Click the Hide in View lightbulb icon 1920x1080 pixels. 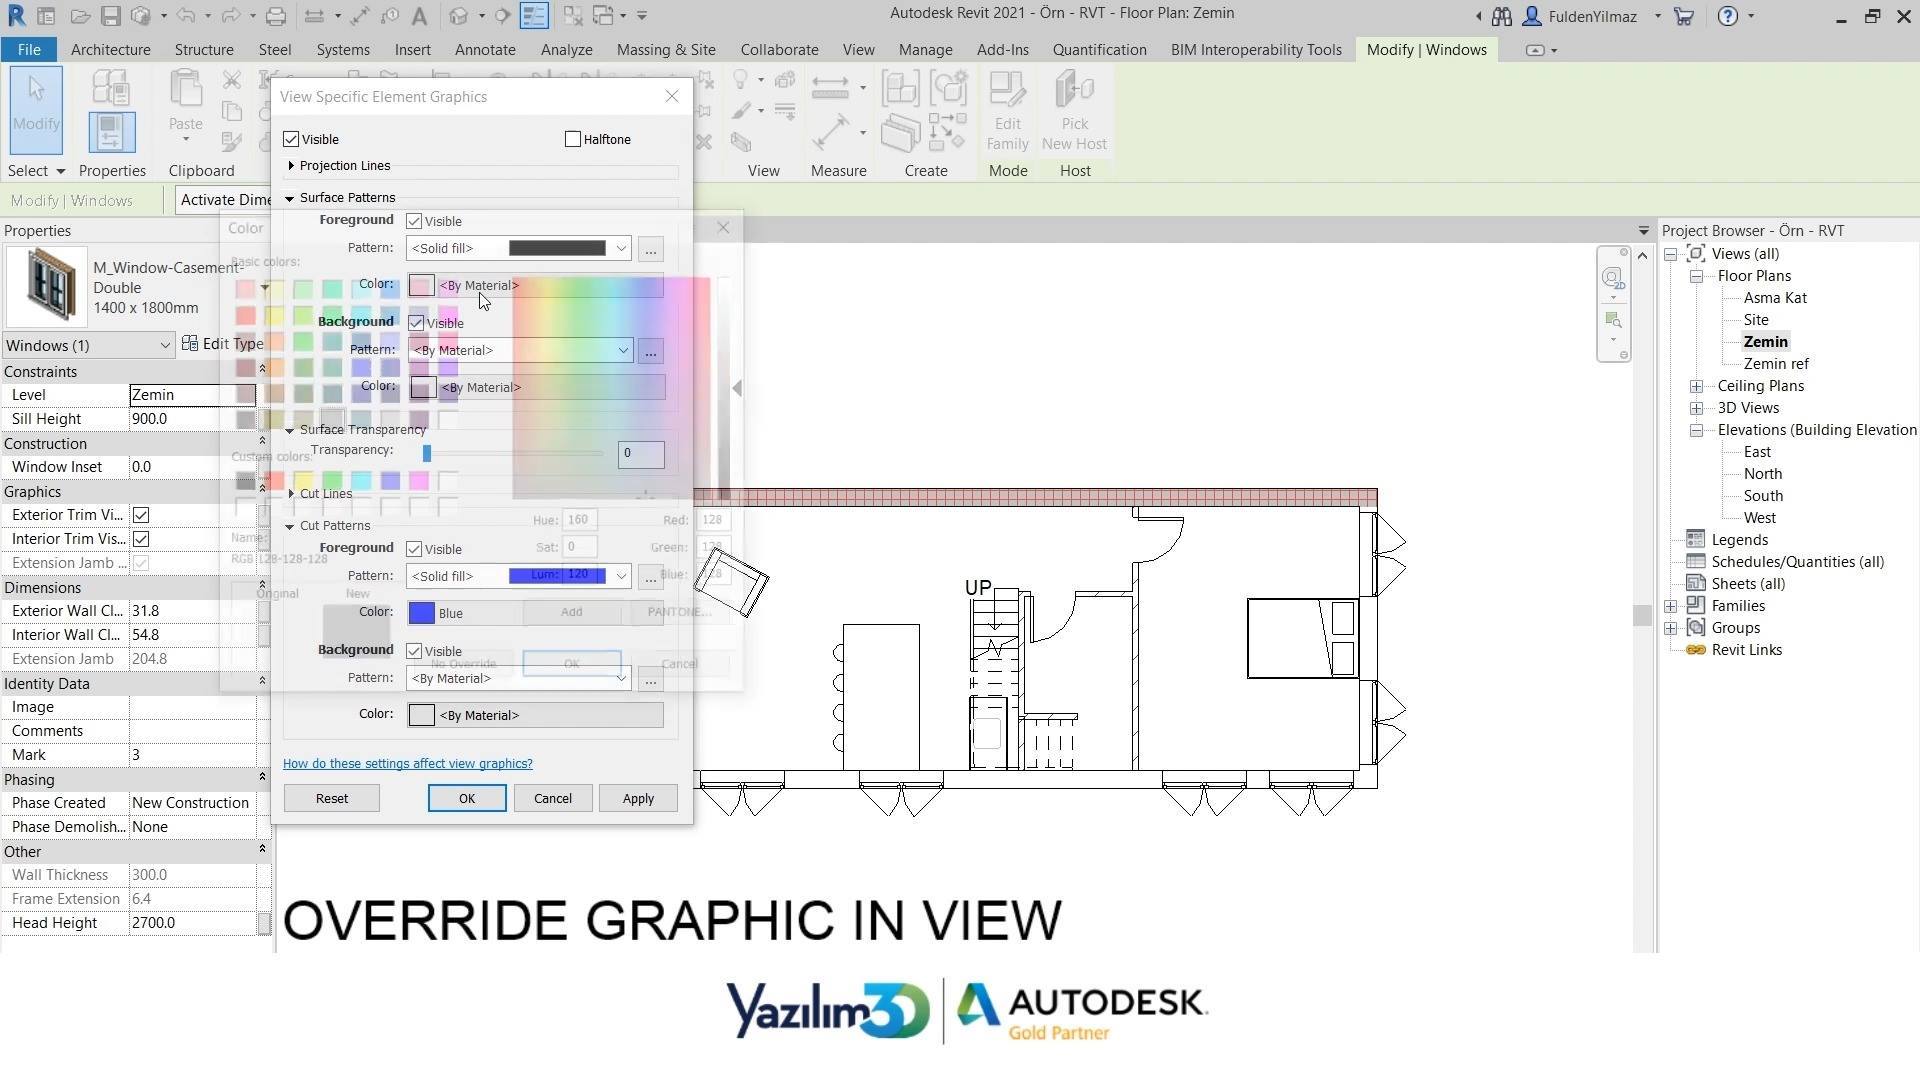pos(741,80)
